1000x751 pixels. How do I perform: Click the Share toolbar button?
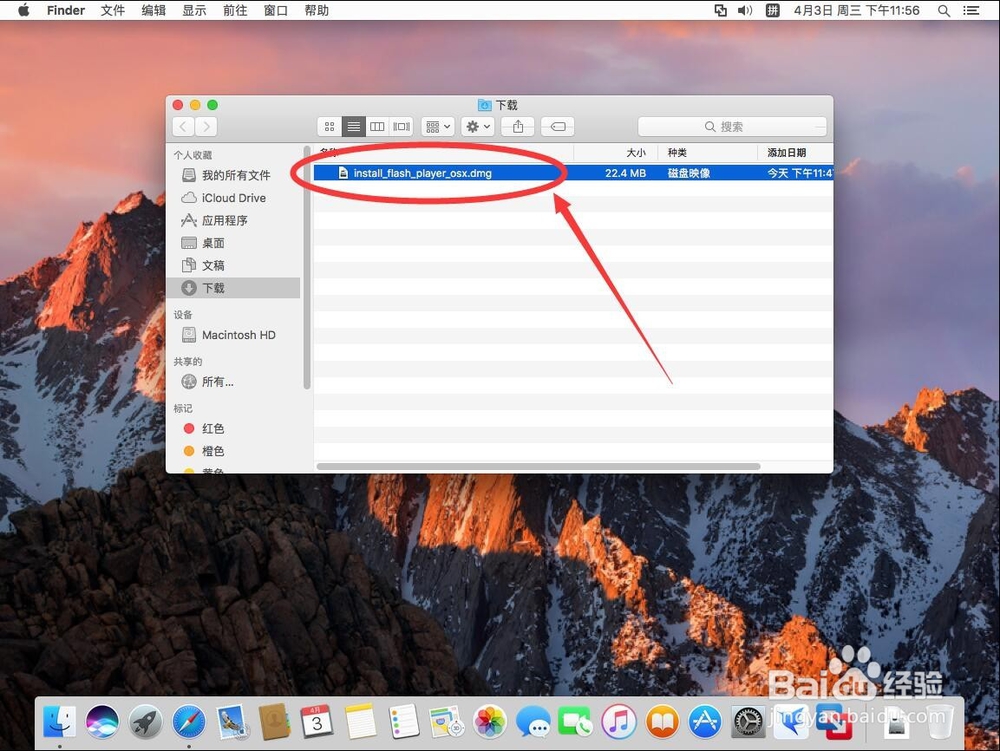(x=518, y=127)
